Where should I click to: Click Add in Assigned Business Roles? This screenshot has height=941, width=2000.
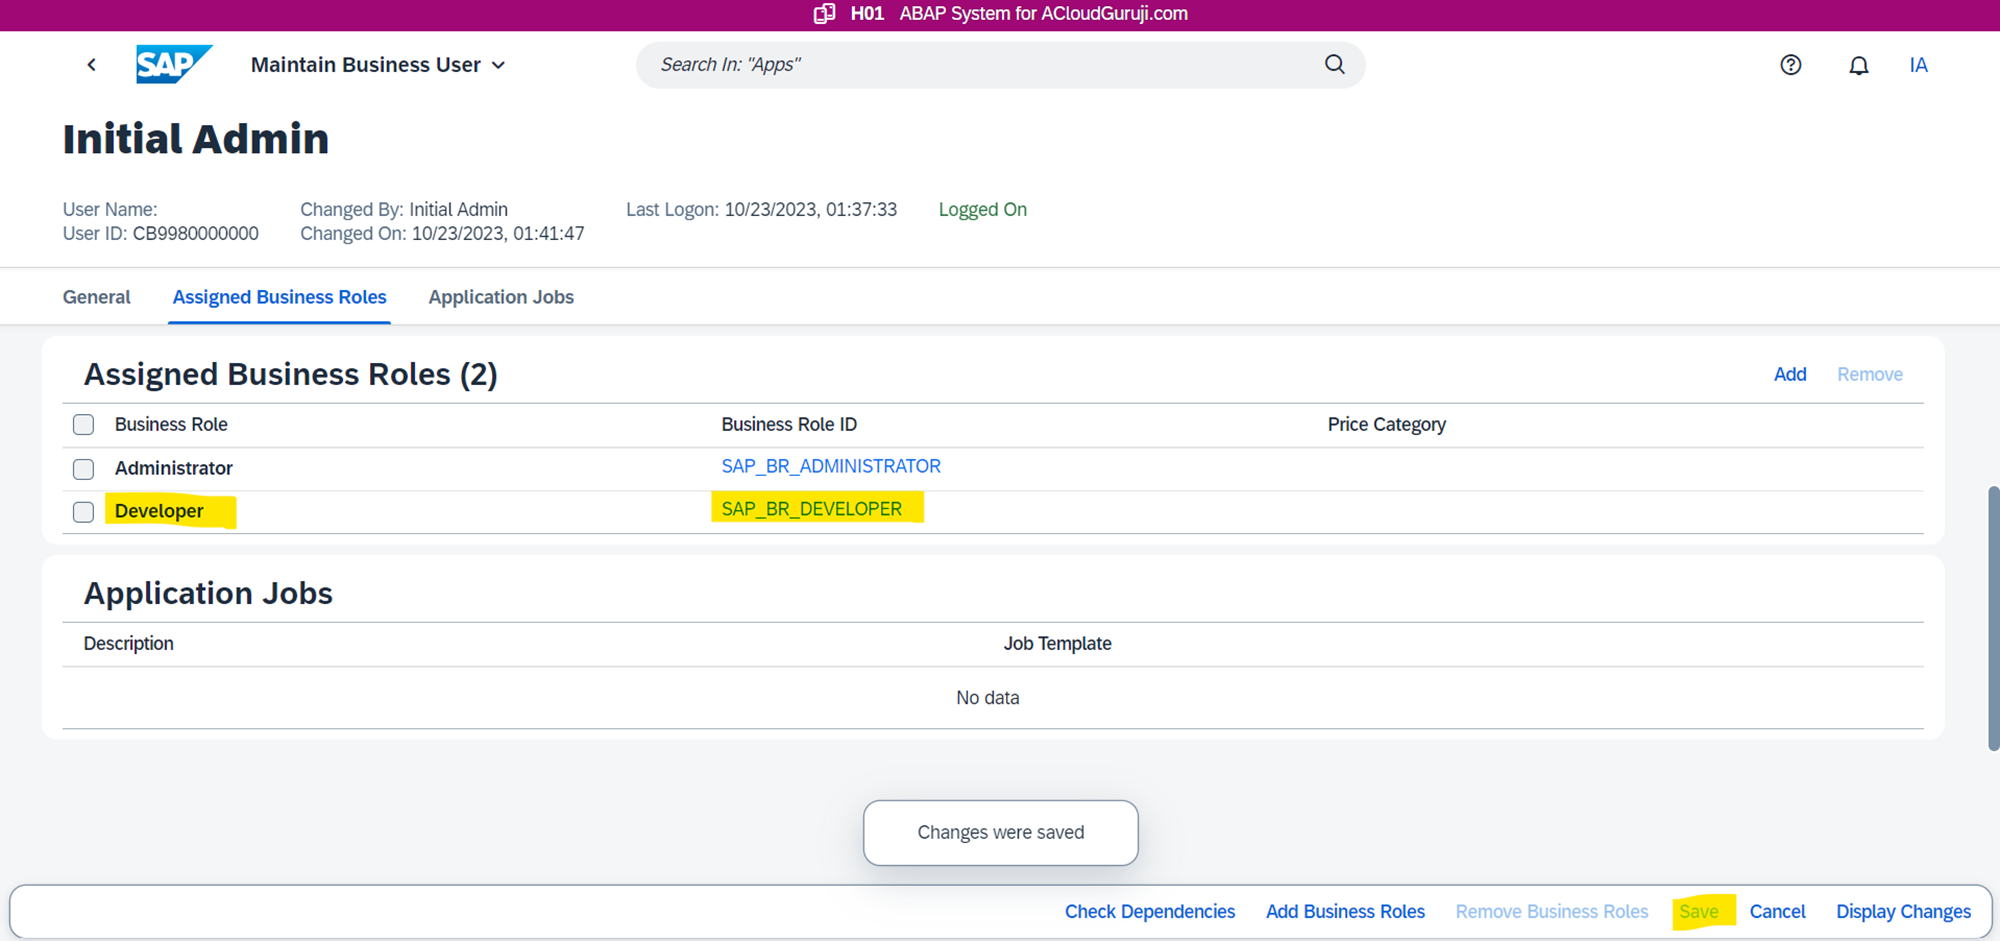(1789, 374)
